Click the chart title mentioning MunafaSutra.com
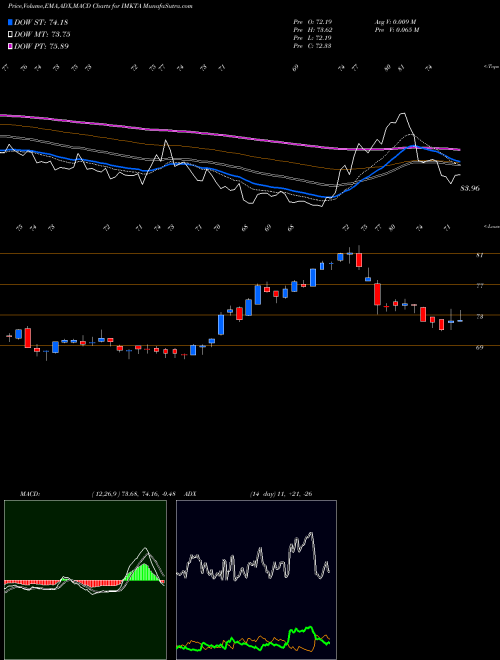The width and height of the screenshot is (500, 660). 100,6
